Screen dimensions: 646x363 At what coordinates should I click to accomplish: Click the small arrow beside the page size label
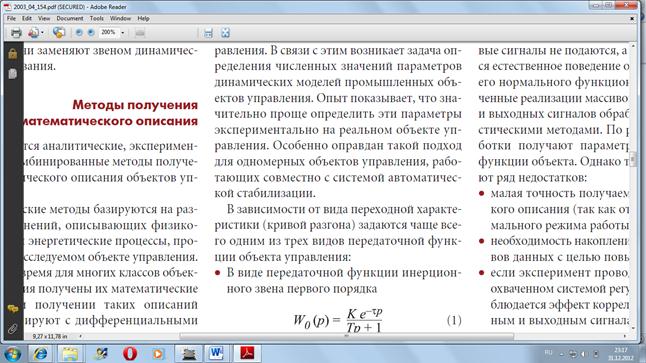pos(80,337)
